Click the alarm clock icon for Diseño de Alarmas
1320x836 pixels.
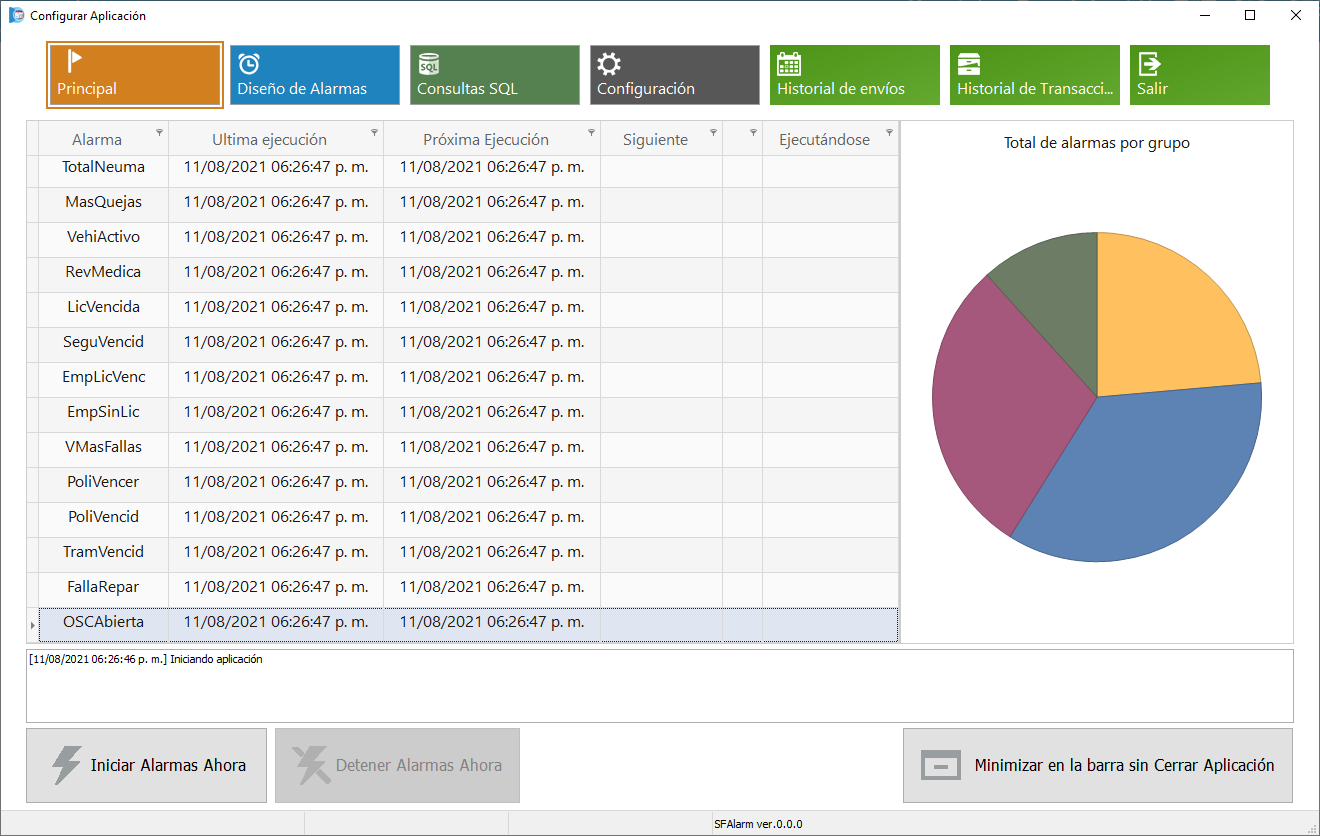[x=249, y=64]
